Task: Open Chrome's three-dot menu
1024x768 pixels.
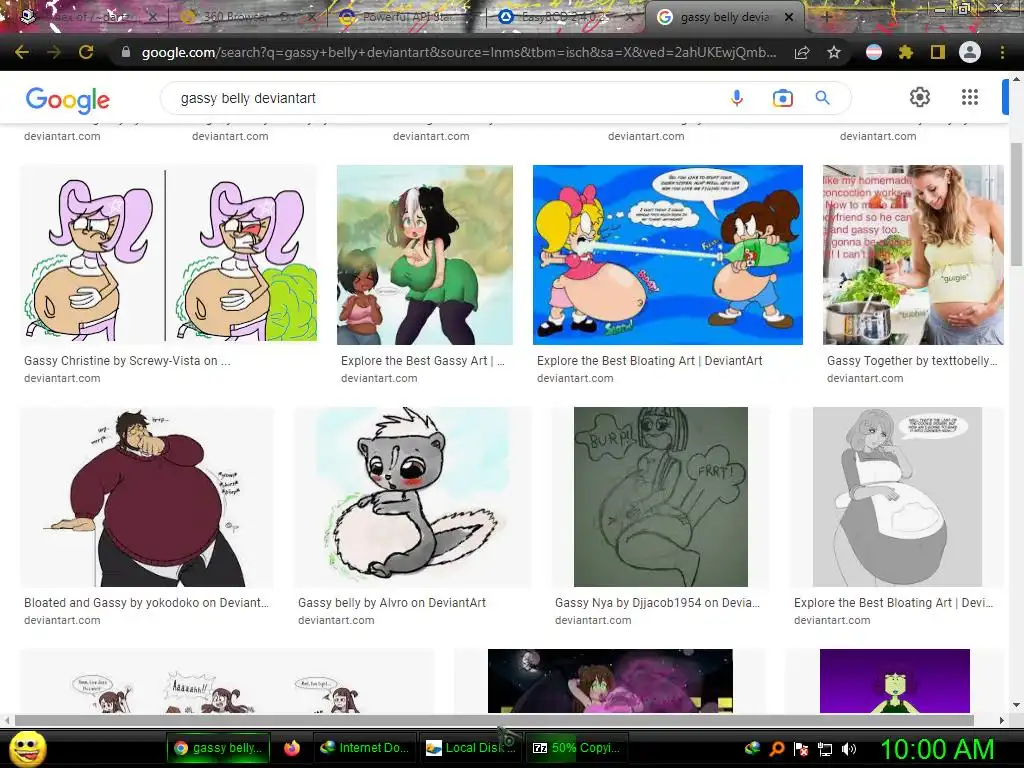Action: (x=1002, y=52)
